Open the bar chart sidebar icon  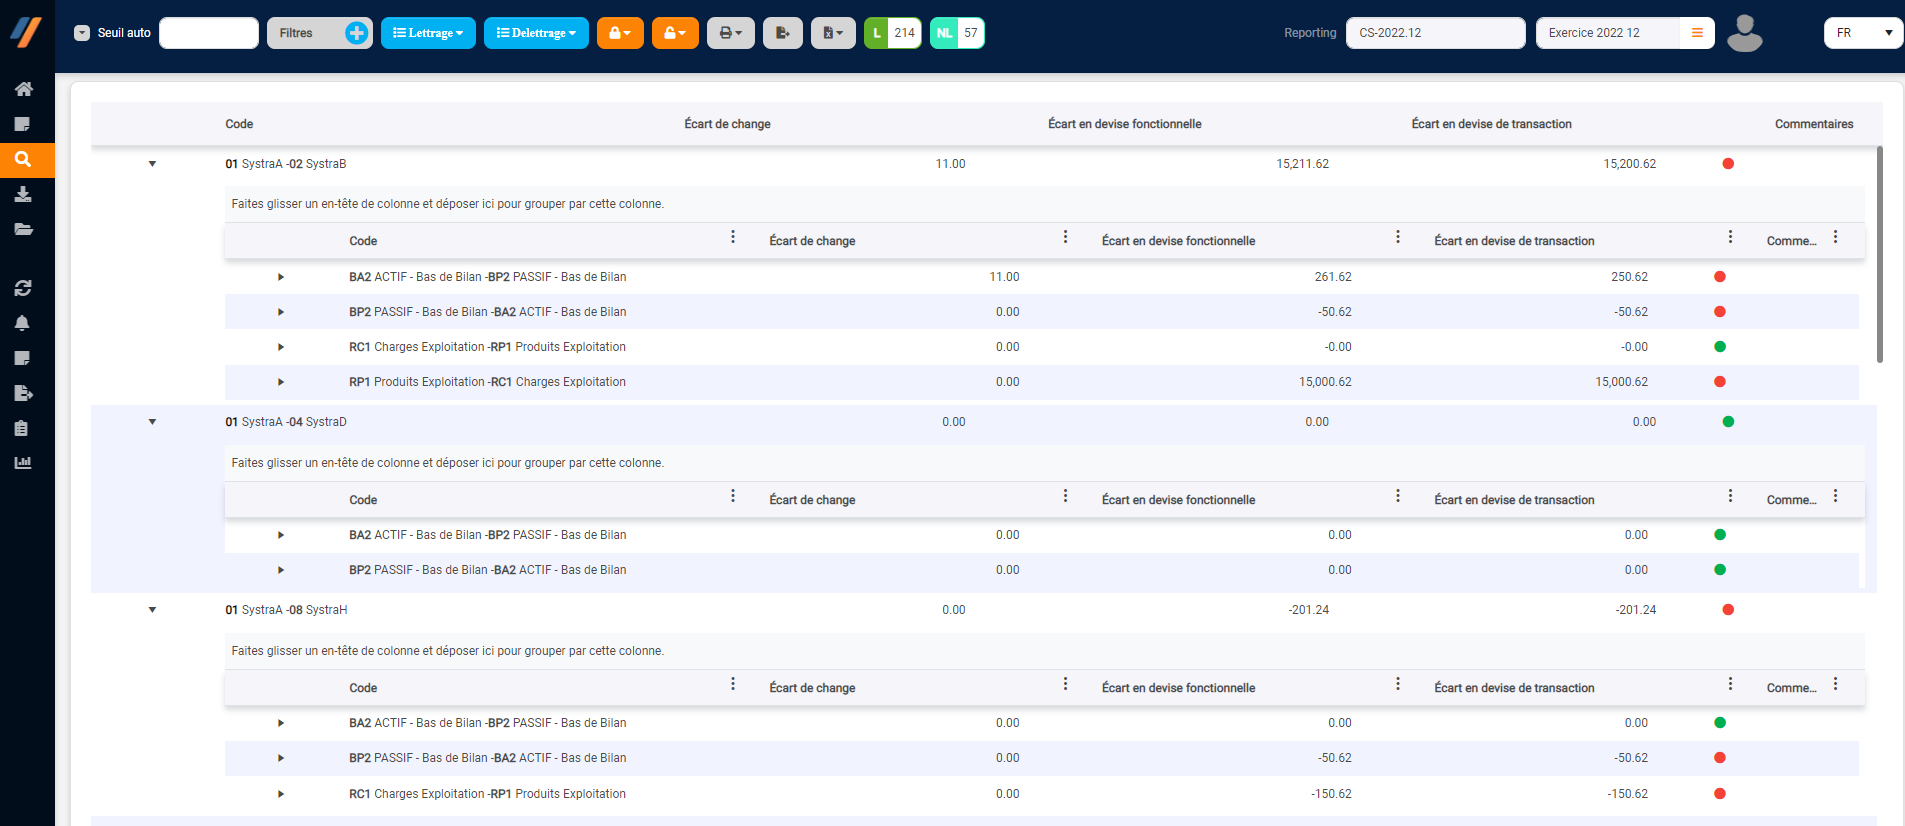pos(23,463)
